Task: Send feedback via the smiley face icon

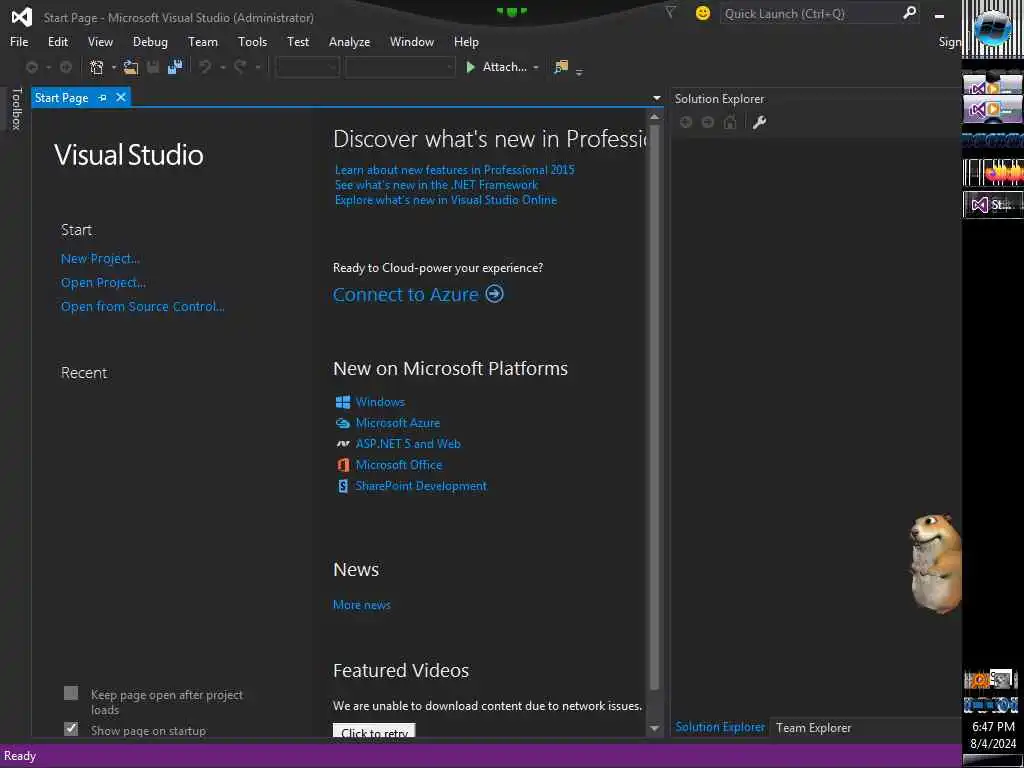Action: coord(703,13)
